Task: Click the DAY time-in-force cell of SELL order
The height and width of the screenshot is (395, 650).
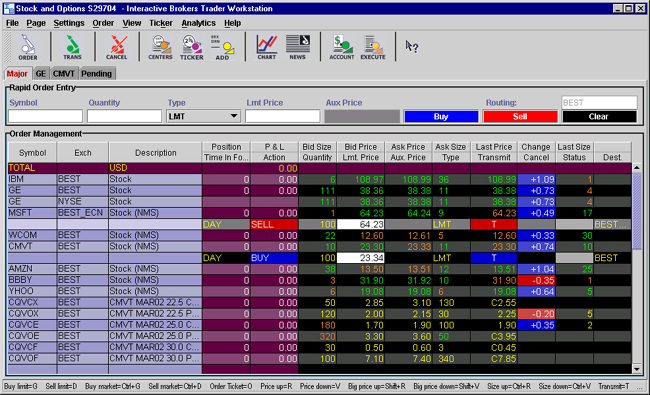Action: [x=226, y=224]
